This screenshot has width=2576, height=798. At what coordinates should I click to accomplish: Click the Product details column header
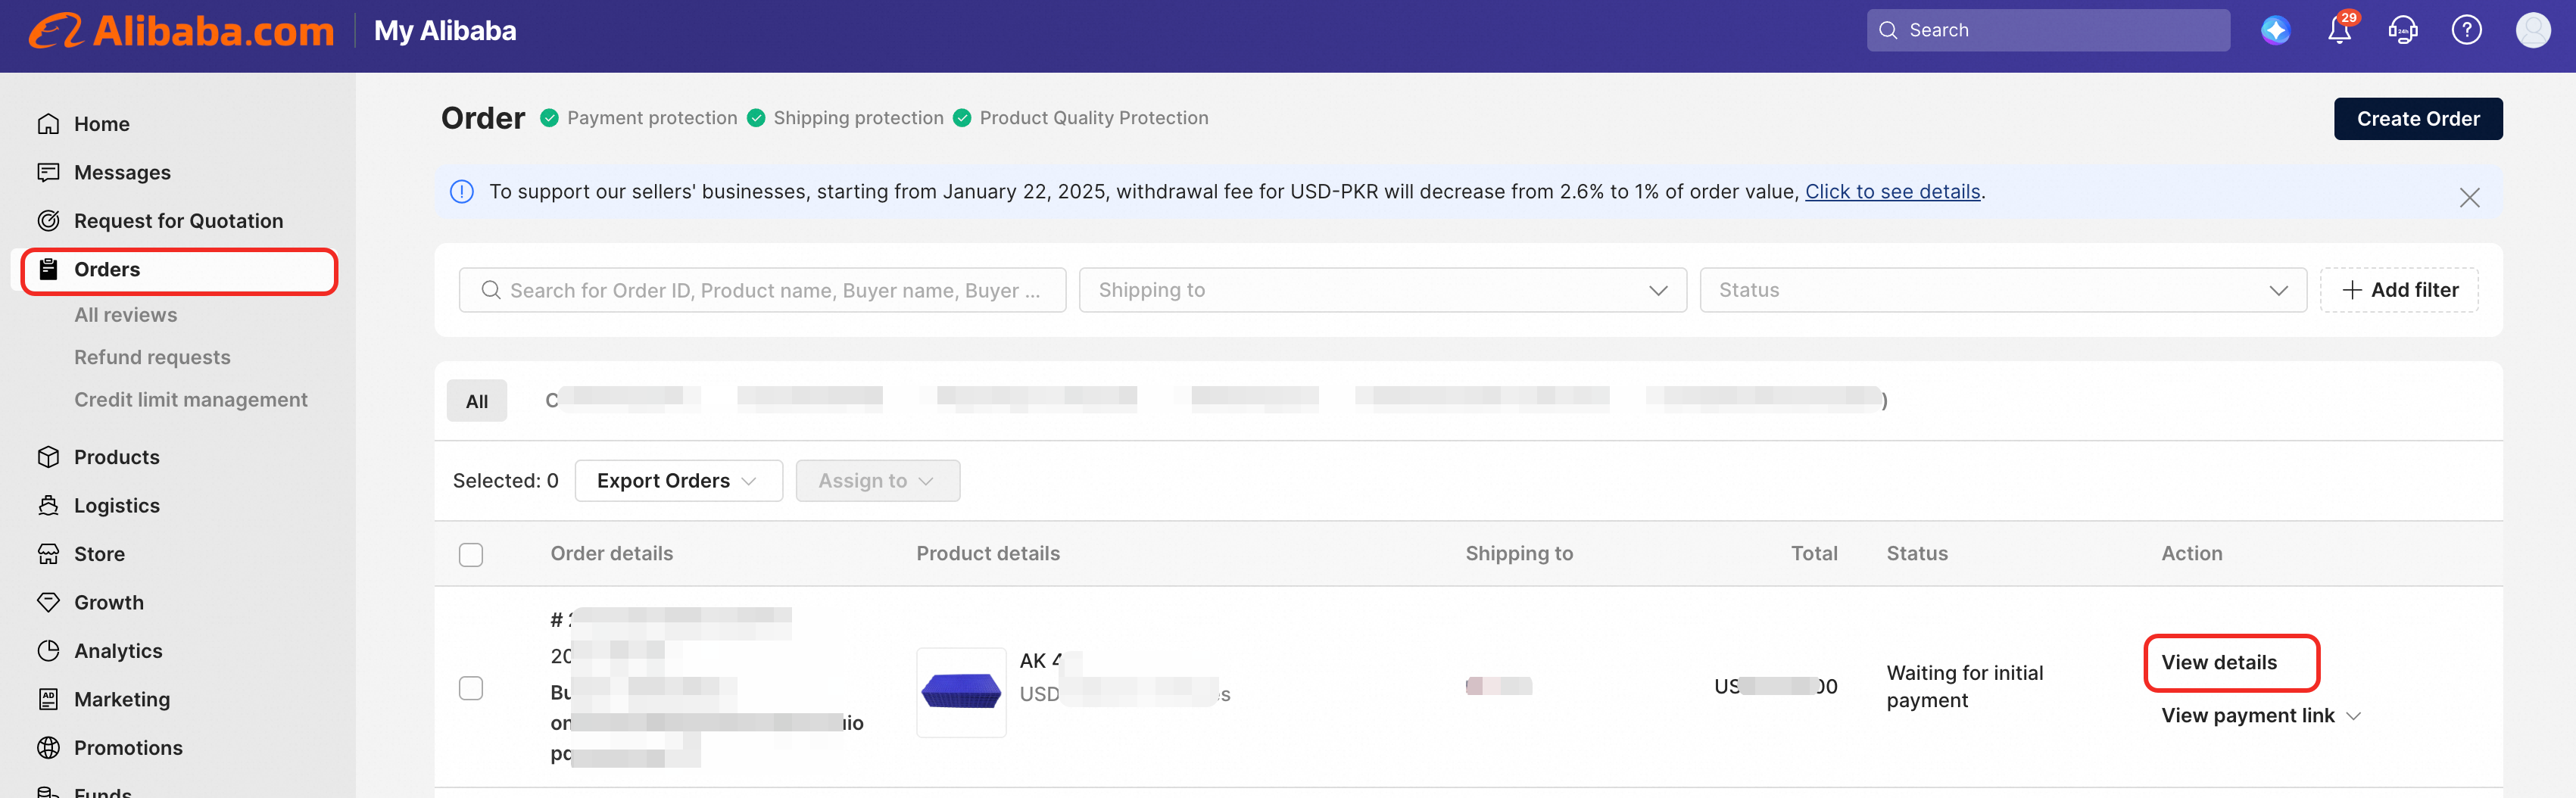point(988,554)
